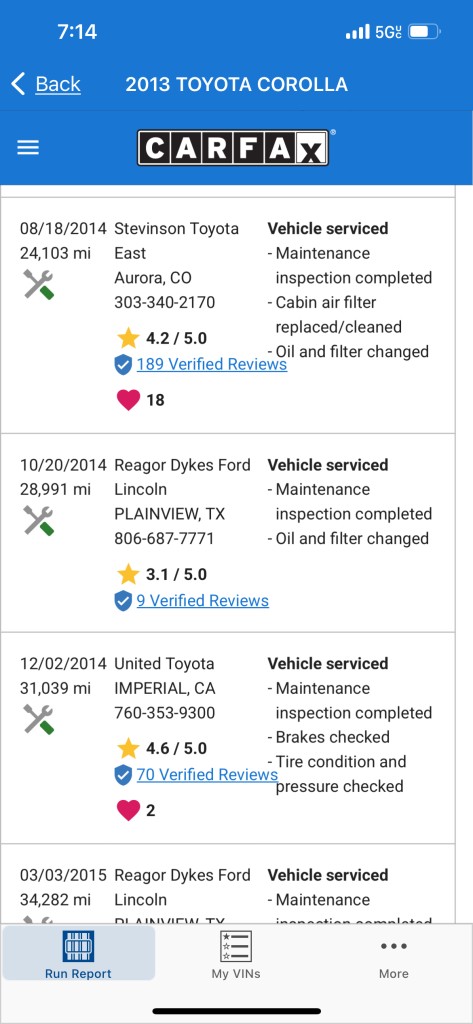Tap the CARFAX logo
This screenshot has width=473, height=1024.
pos(233,148)
